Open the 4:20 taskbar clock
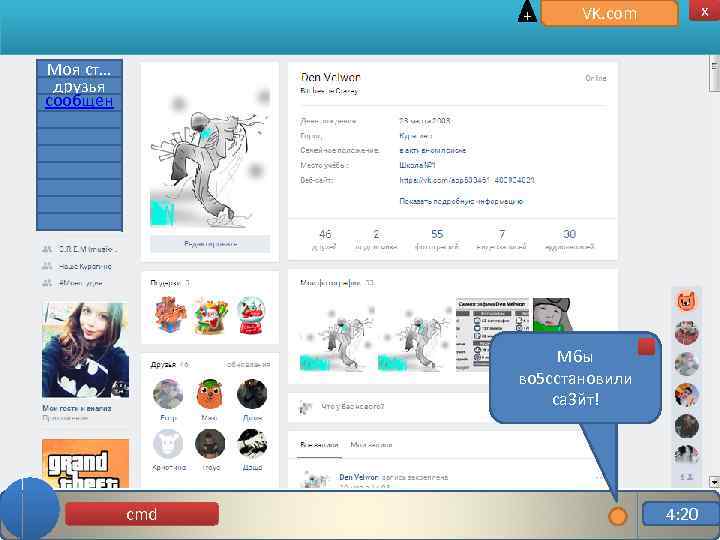Image resolution: width=720 pixels, height=540 pixels. pos(681,514)
